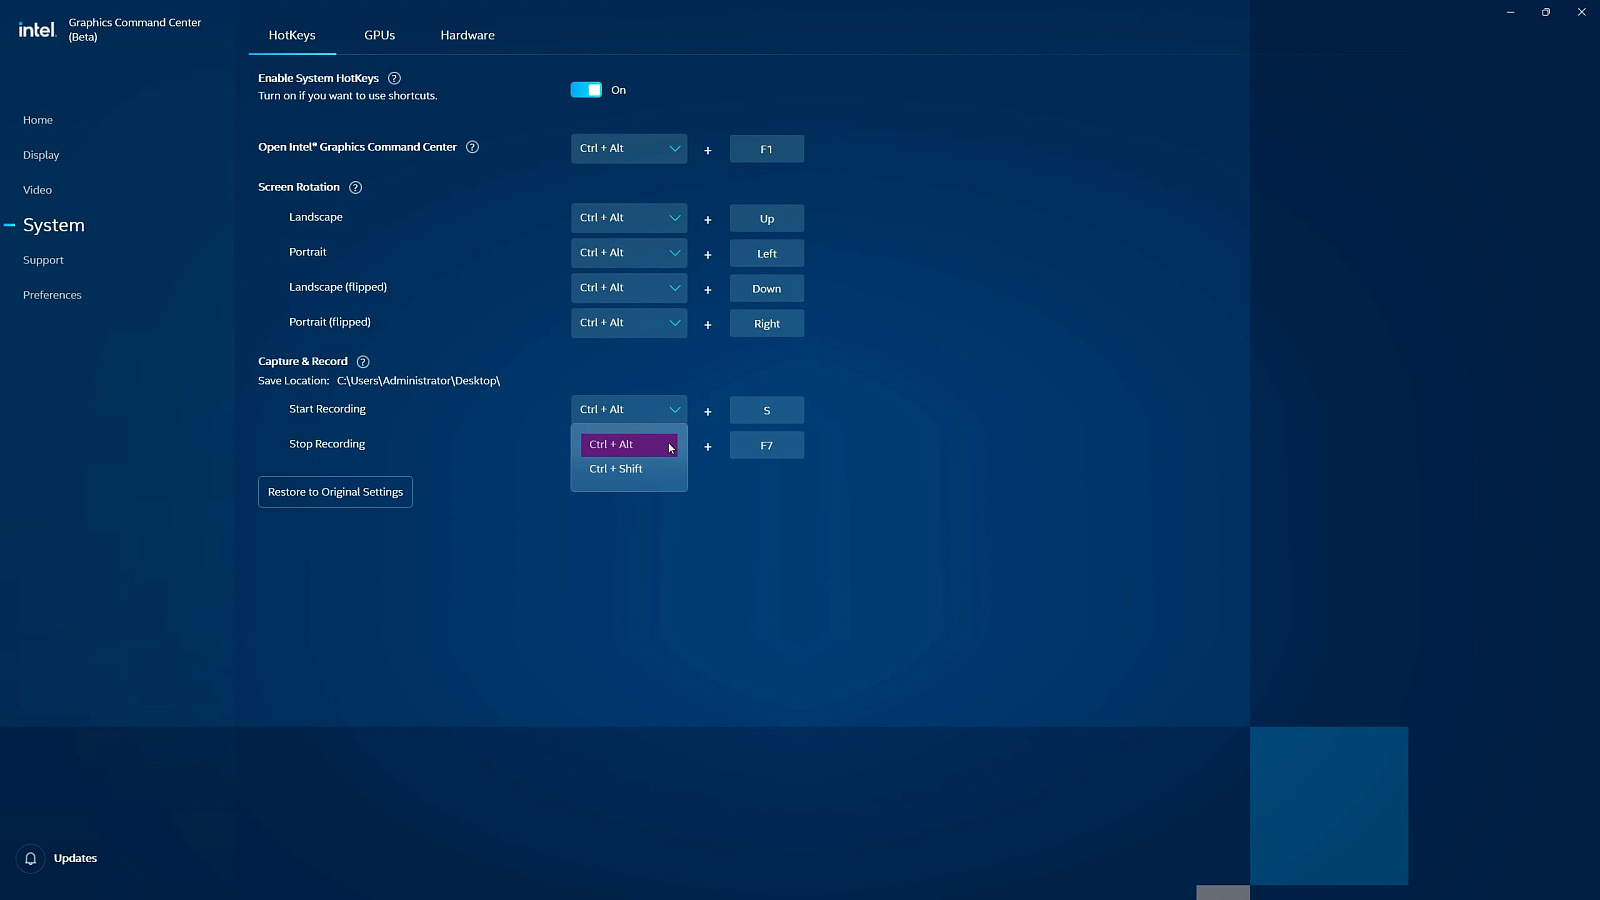Edit F7 key field for Stop Recording

pyautogui.click(x=767, y=446)
